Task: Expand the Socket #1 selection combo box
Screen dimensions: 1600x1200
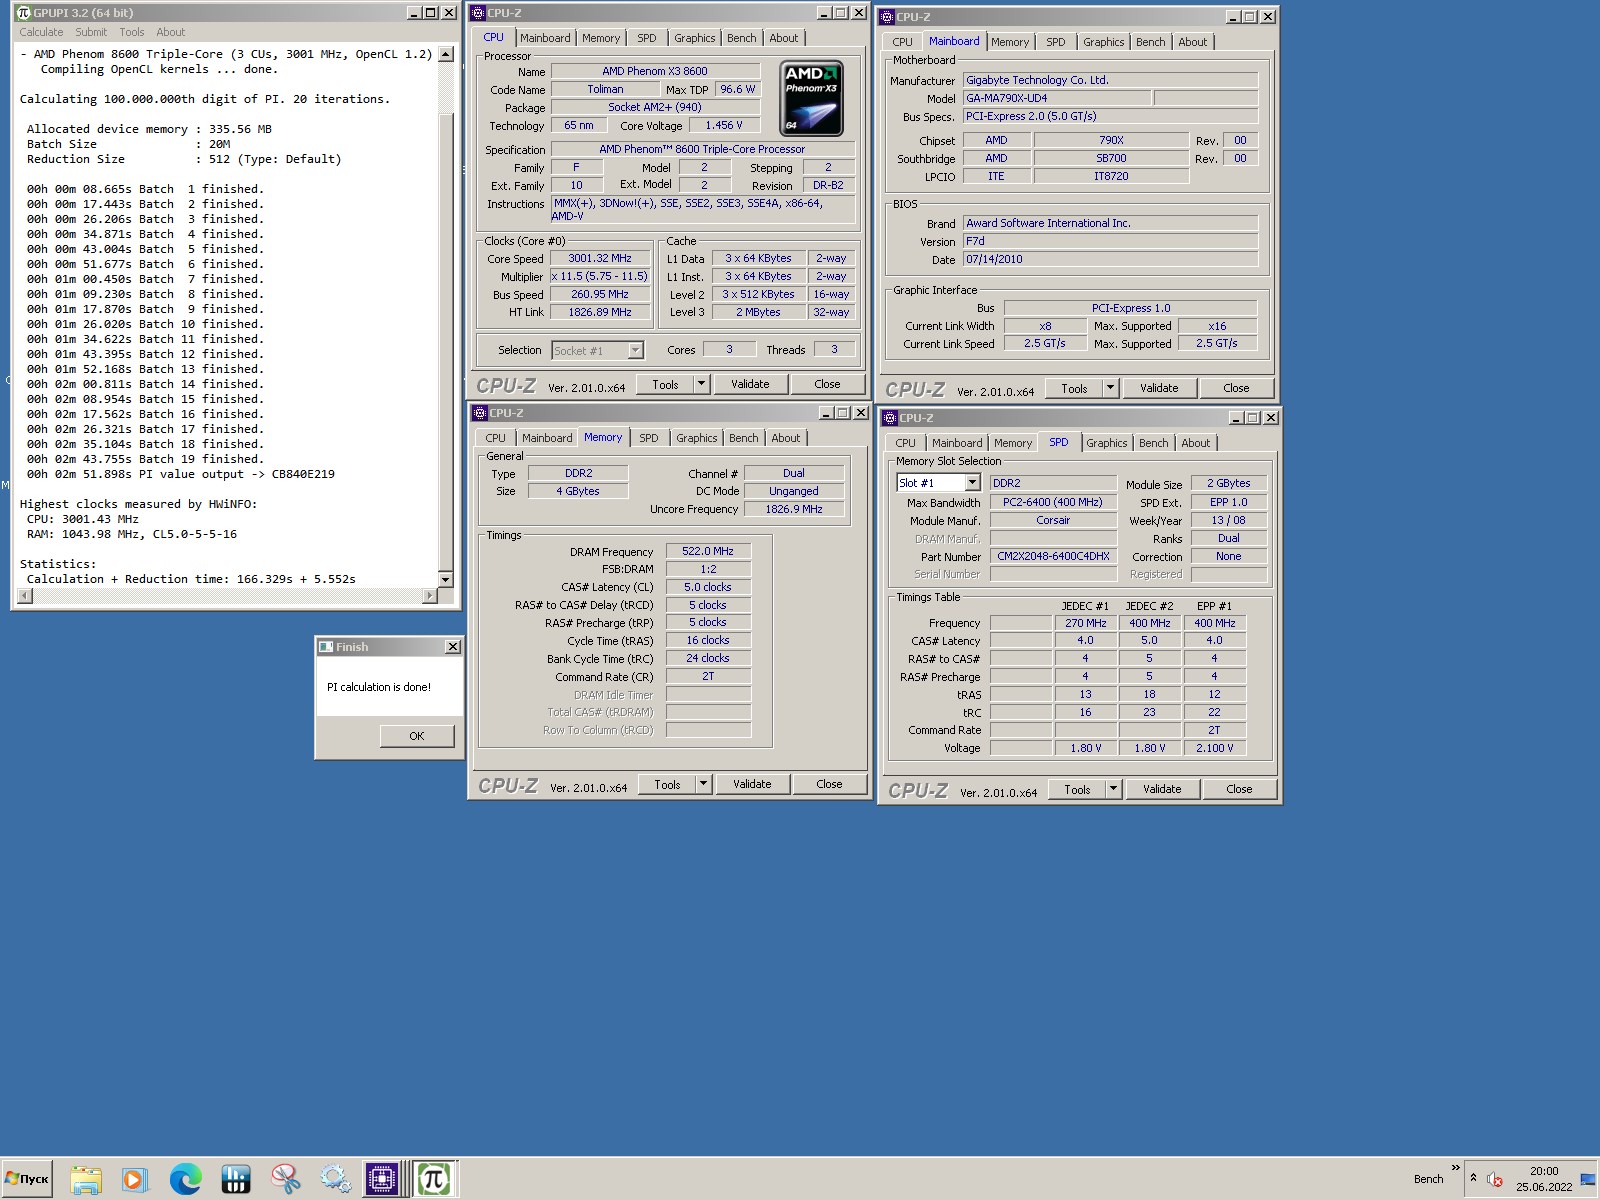Action: (x=635, y=350)
